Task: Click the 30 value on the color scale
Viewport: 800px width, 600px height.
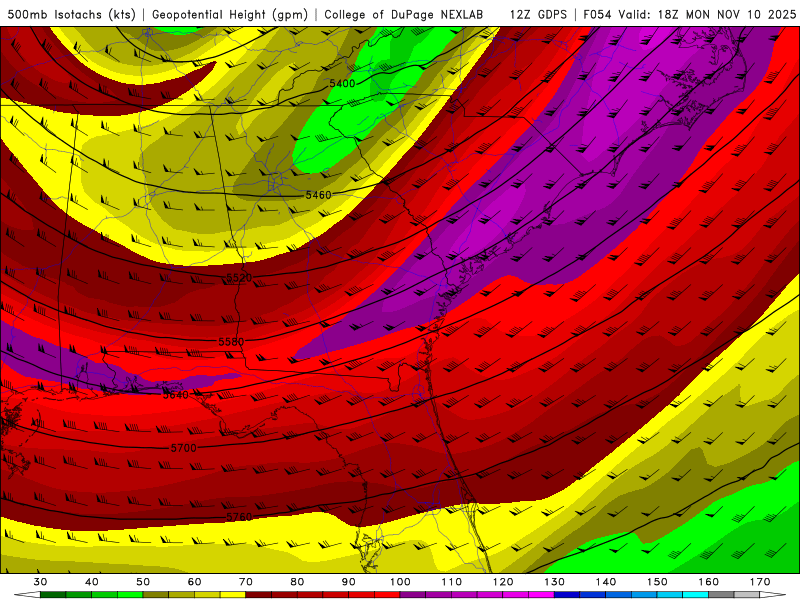Action: pyautogui.click(x=40, y=582)
